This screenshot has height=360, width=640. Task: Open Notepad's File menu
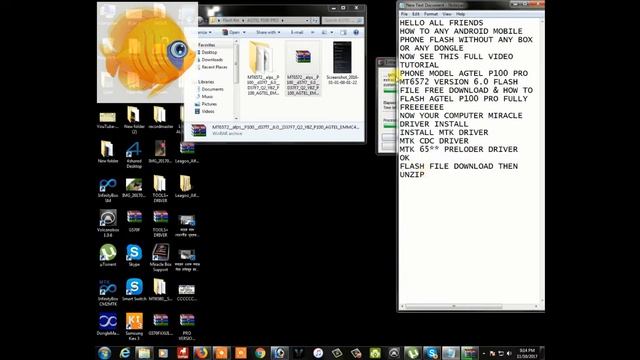404,14
